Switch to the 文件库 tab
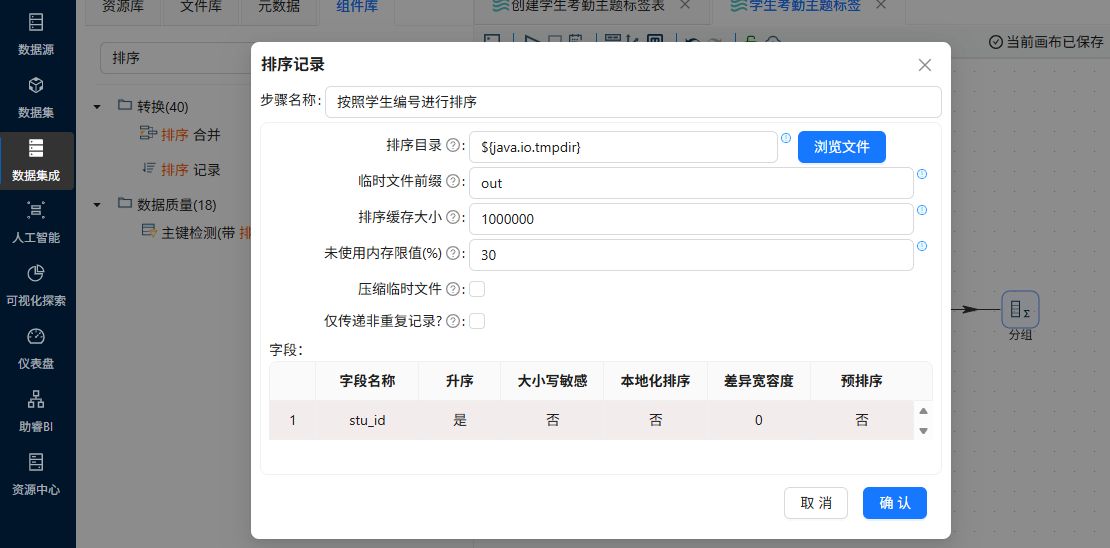This screenshot has height=548, width=1110. pos(200,8)
